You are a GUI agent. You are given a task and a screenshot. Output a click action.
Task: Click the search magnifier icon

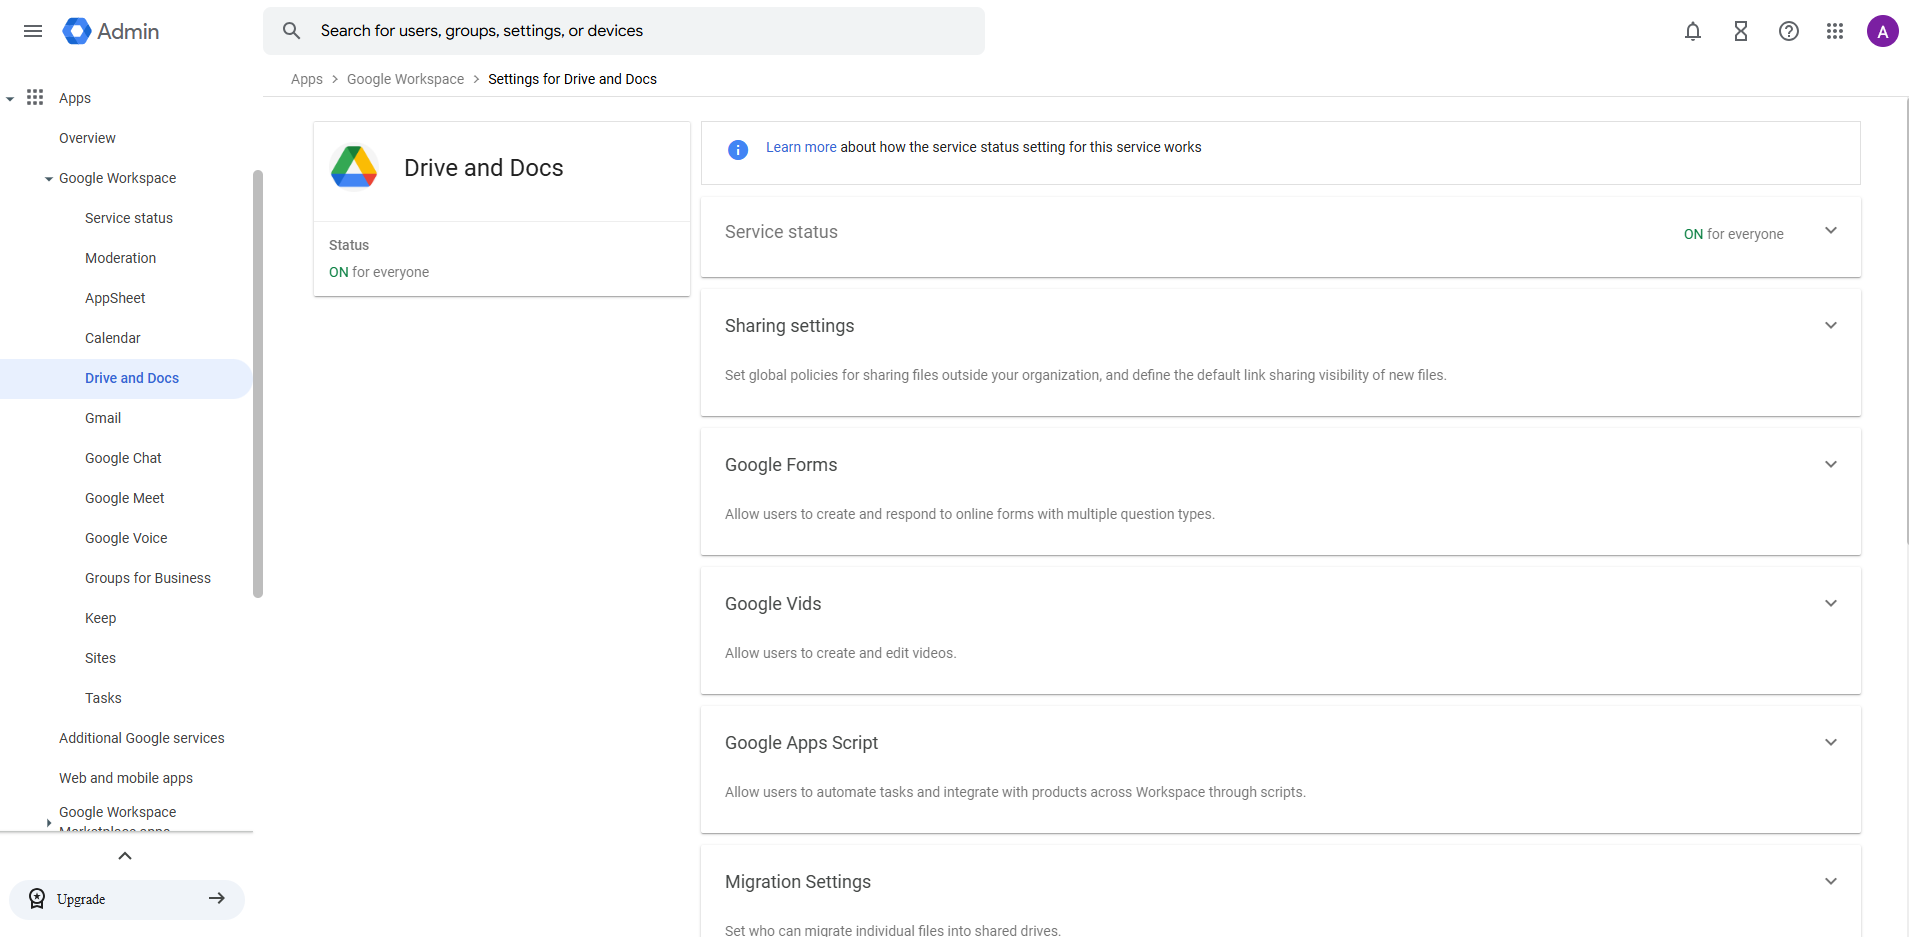[x=291, y=31]
